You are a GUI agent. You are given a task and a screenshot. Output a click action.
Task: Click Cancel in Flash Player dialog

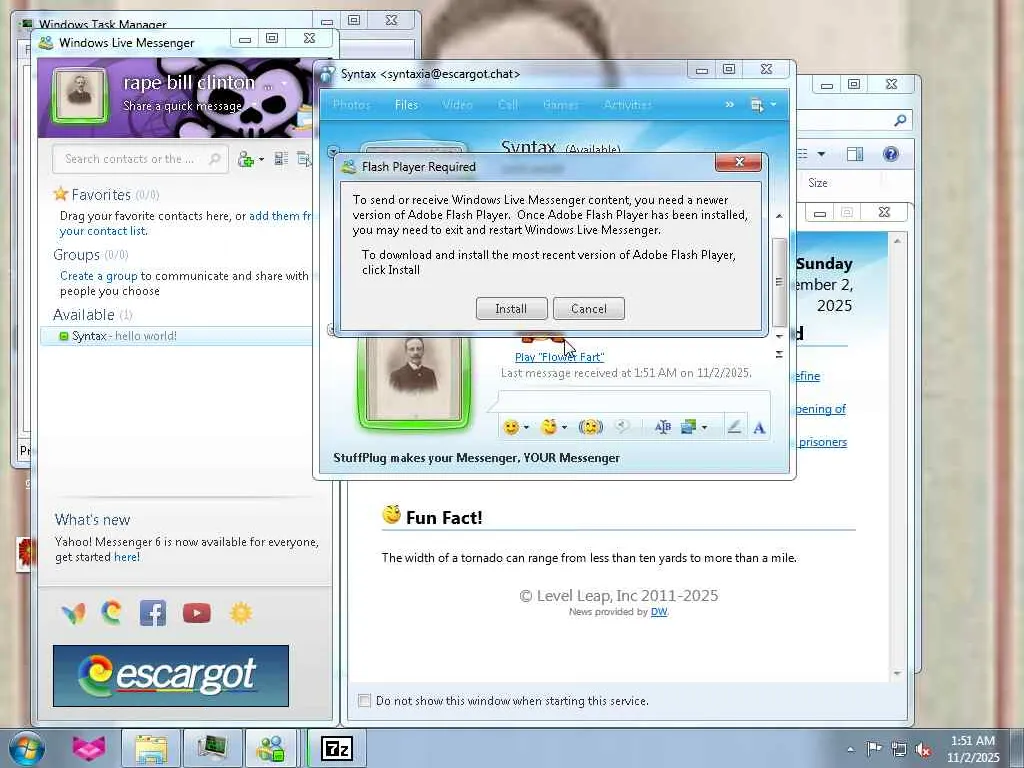[x=588, y=309]
